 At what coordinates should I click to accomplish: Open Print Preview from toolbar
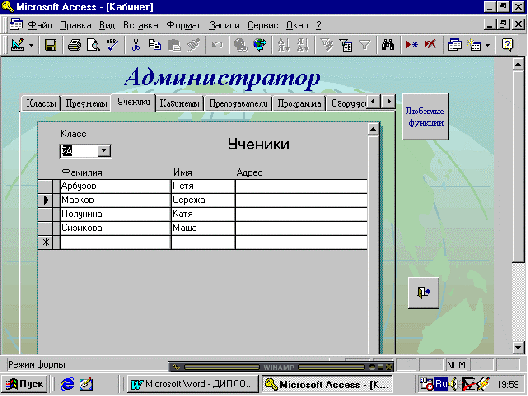coord(93,45)
